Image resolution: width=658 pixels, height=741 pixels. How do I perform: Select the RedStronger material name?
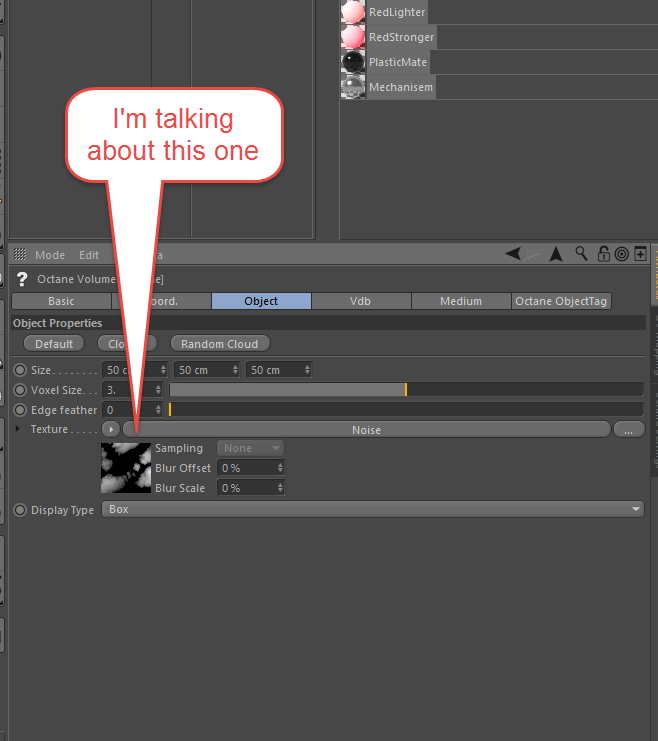point(401,37)
